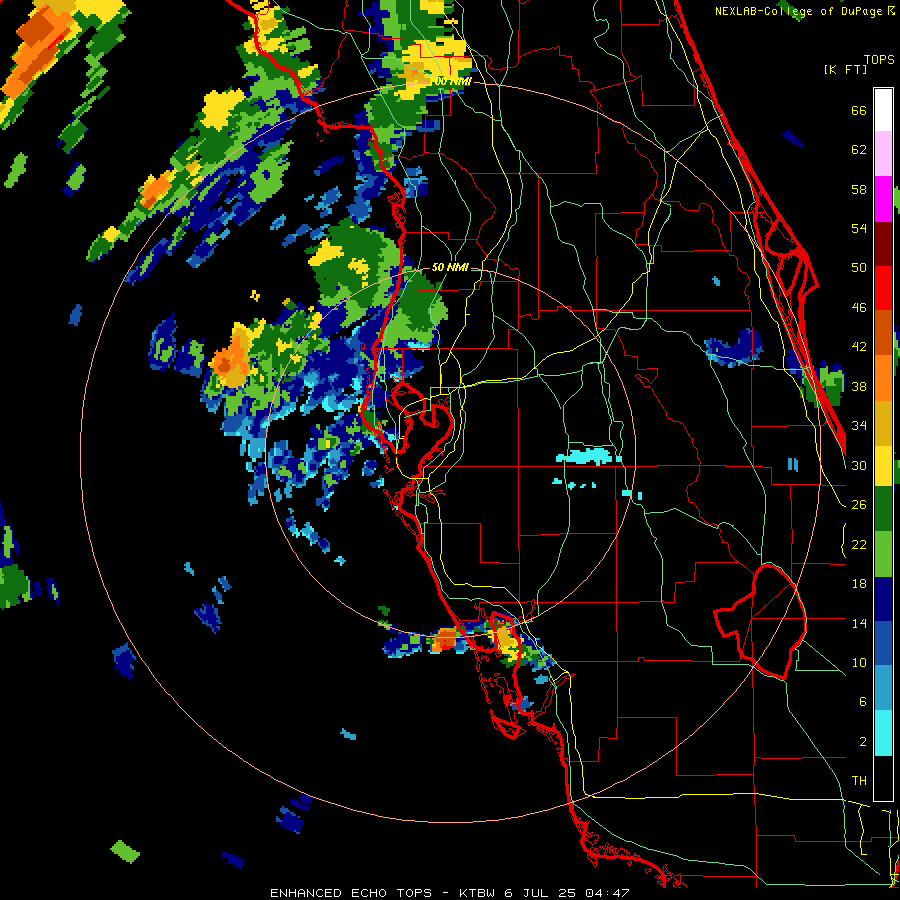Click the 50 NMI range ring label
The width and height of the screenshot is (900, 900).
pyautogui.click(x=449, y=267)
